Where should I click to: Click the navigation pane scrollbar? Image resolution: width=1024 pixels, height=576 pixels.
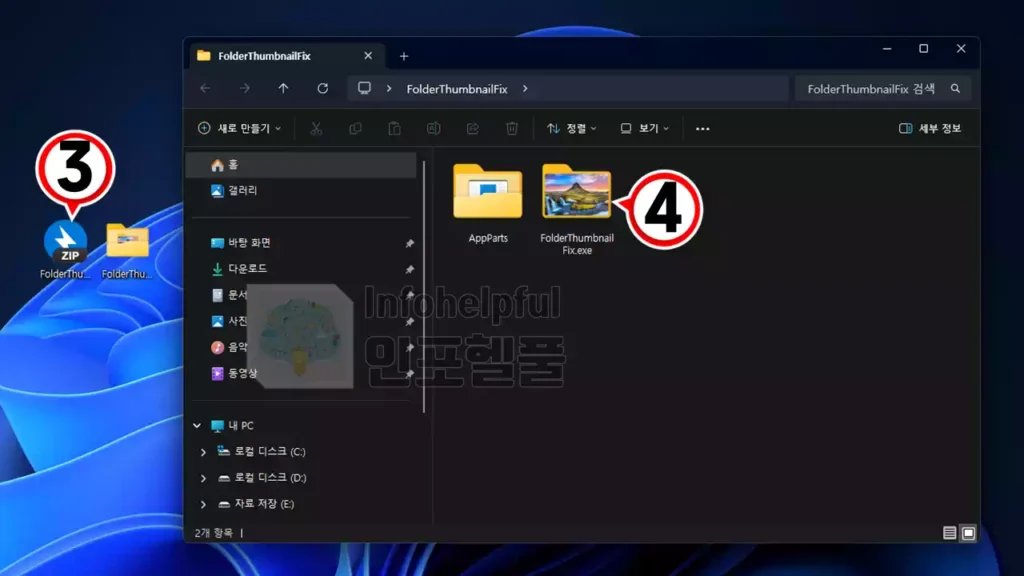[424, 287]
